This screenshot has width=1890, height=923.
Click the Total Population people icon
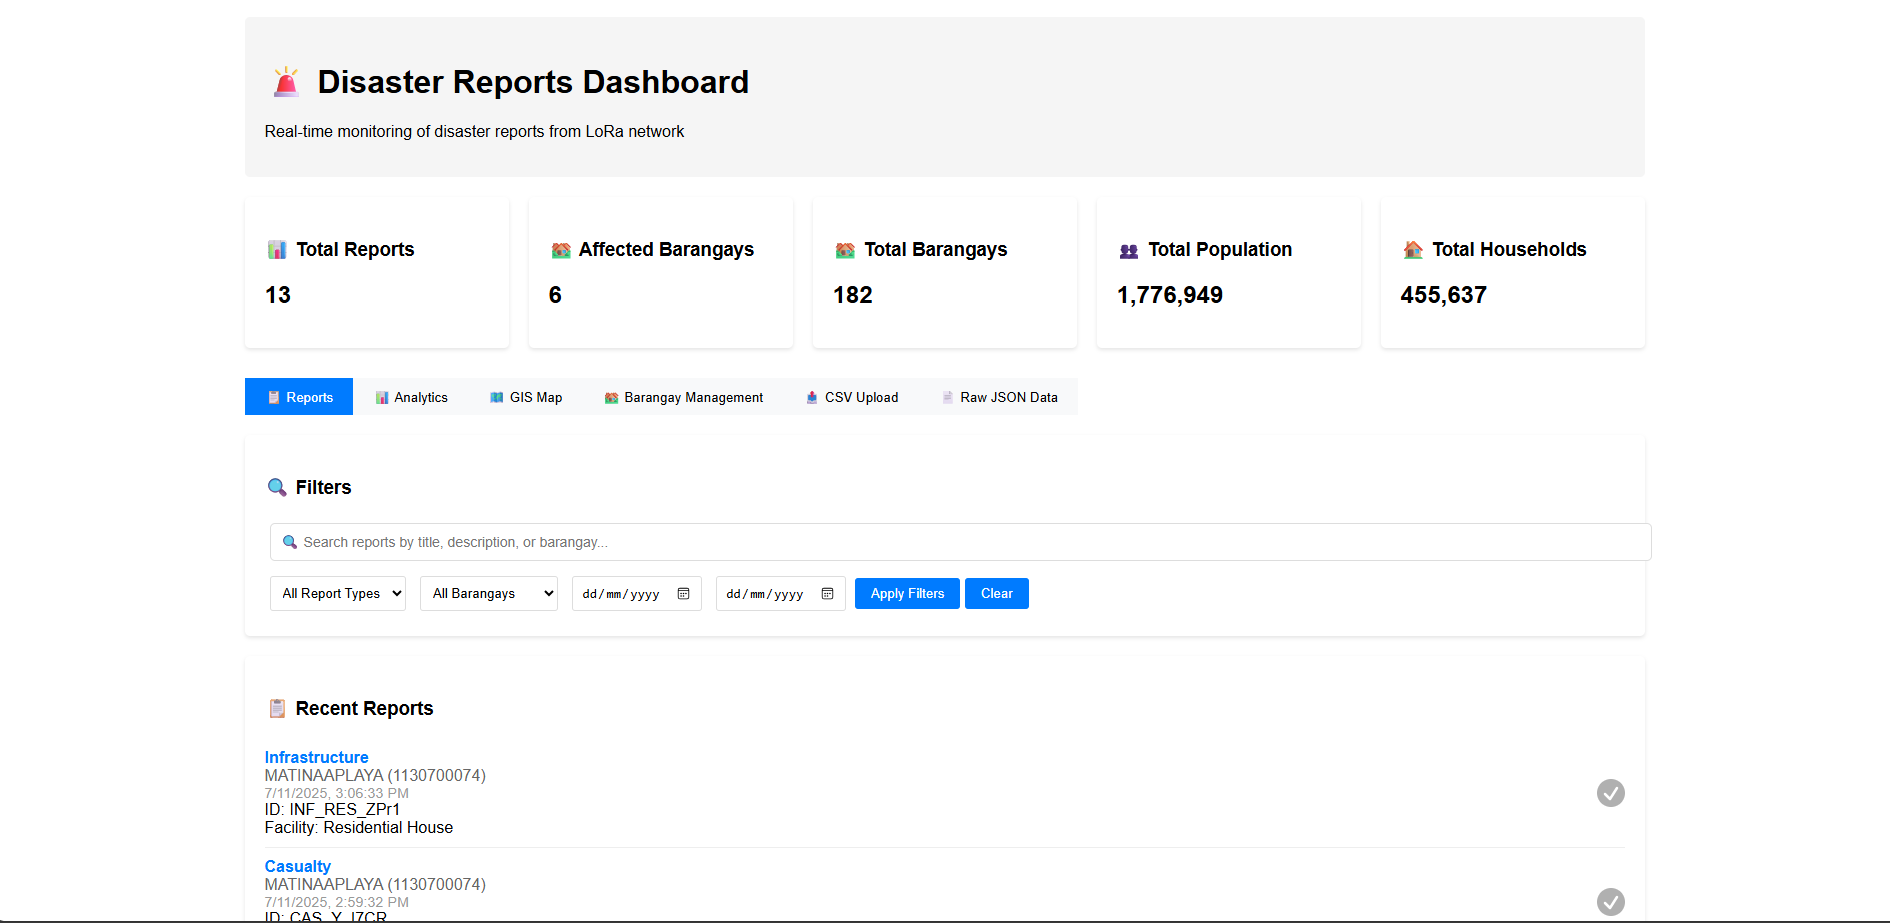point(1129,251)
